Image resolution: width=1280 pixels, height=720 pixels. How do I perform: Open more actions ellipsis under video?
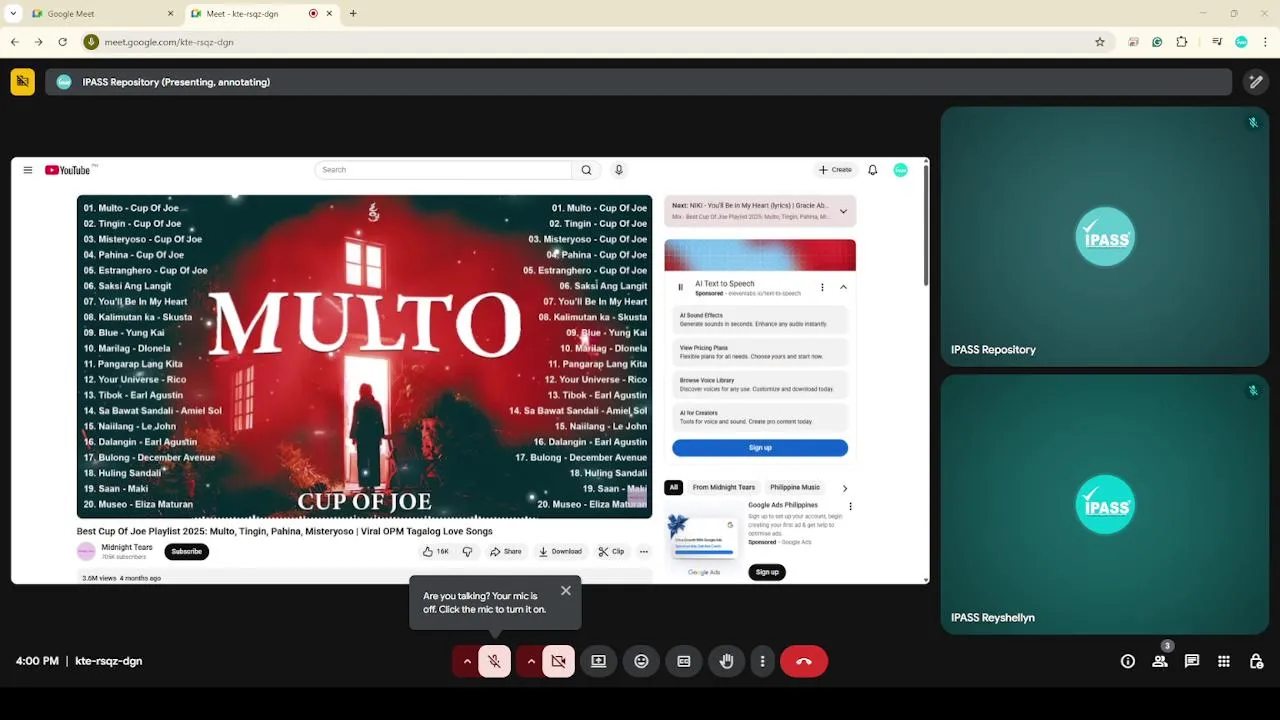tap(644, 551)
